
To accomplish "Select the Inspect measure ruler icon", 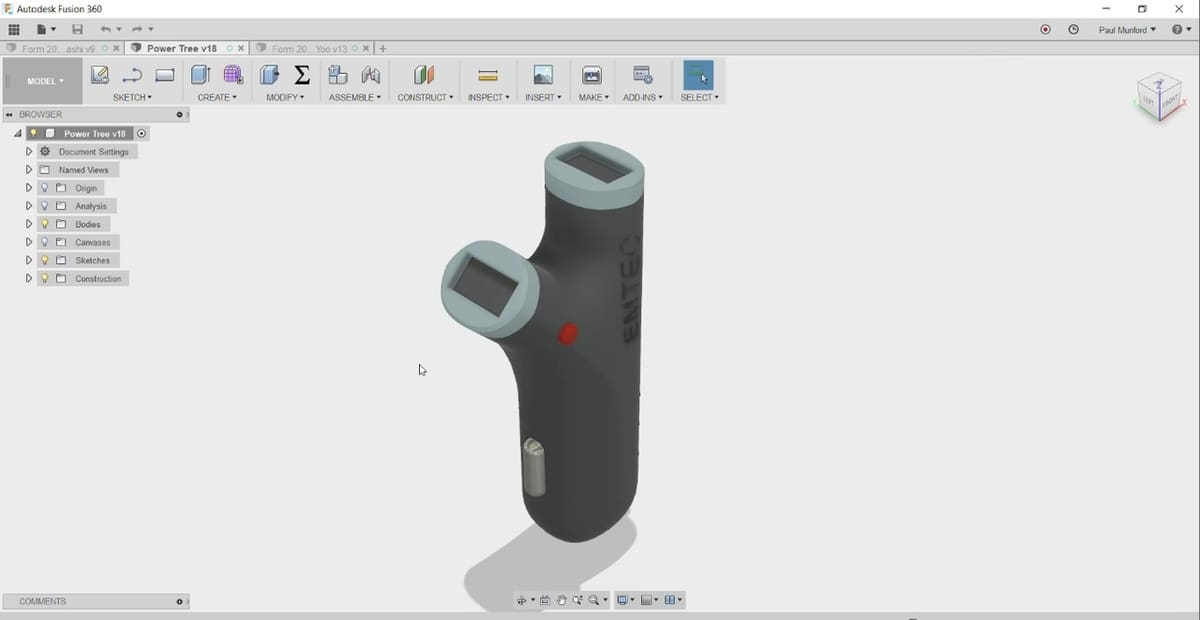I will coord(488,75).
